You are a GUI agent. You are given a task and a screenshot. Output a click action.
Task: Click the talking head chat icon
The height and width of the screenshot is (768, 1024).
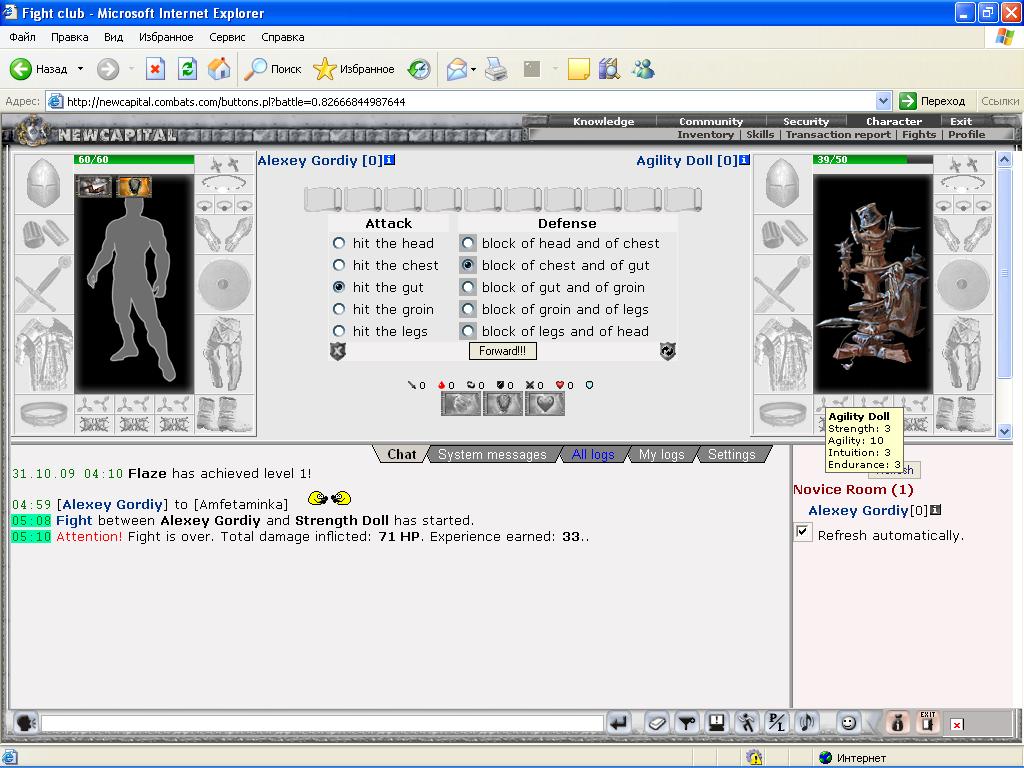tap(25, 723)
